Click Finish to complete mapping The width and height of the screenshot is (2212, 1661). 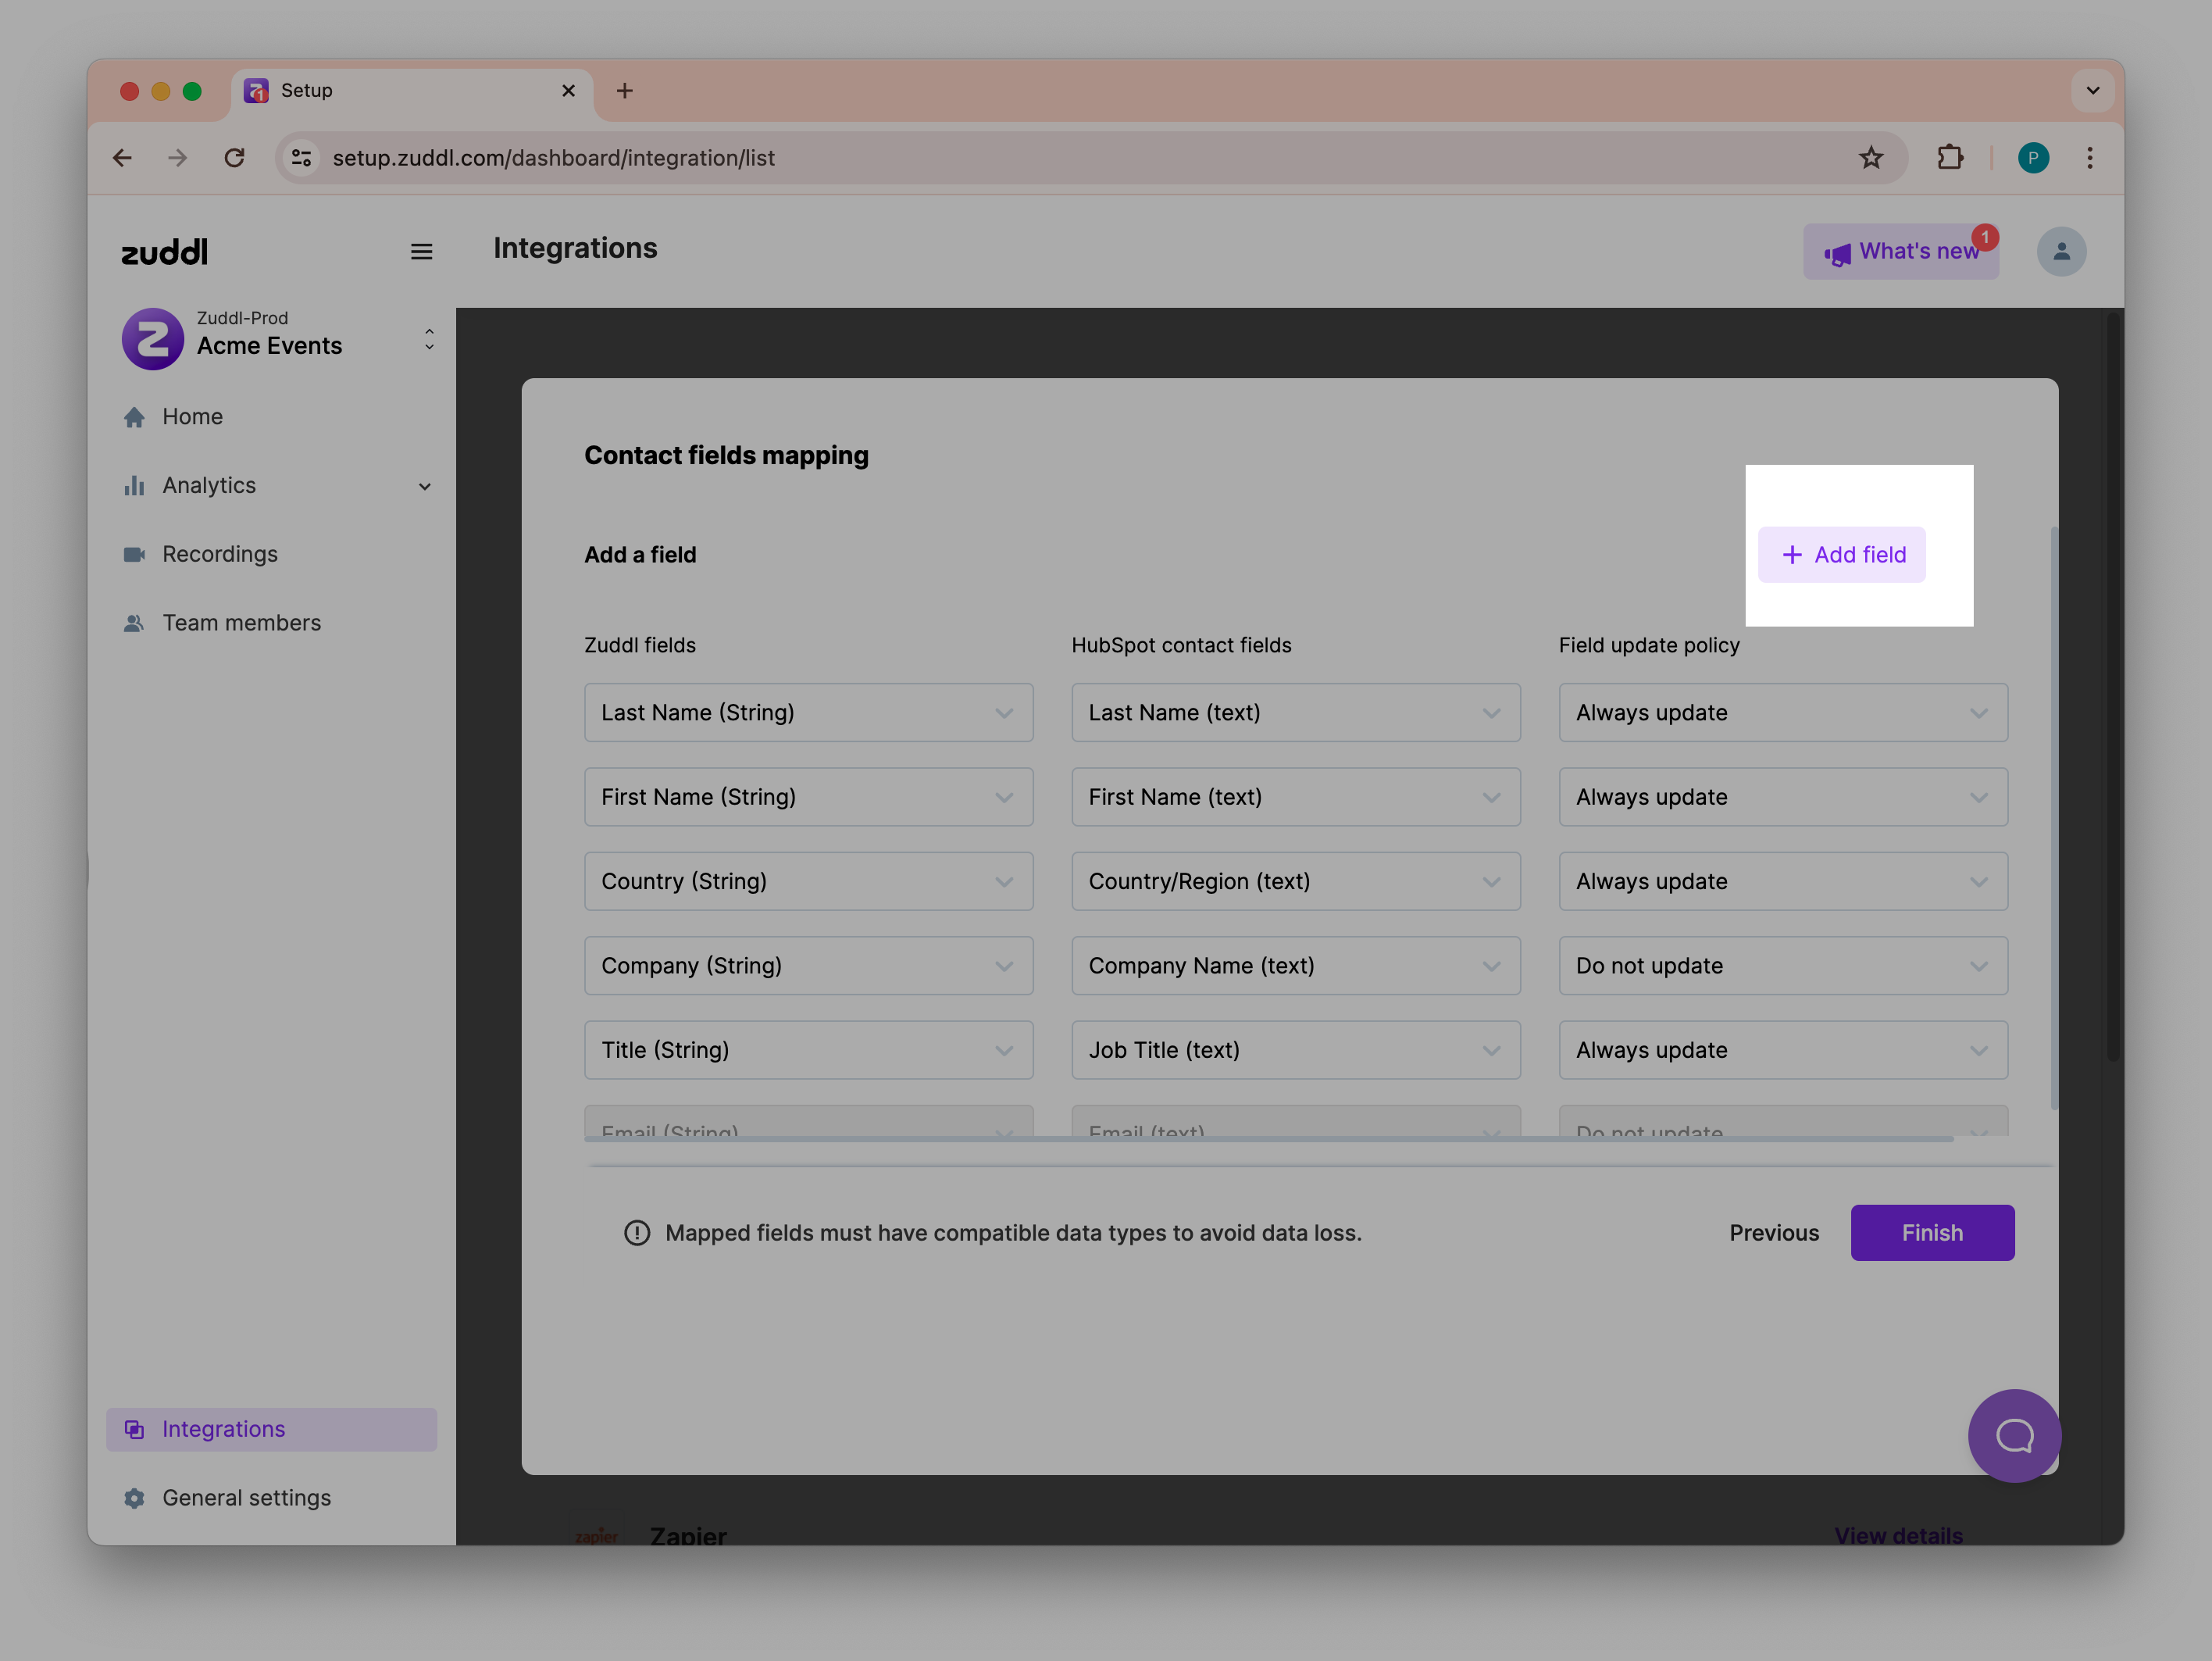pyautogui.click(x=1931, y=1233)
